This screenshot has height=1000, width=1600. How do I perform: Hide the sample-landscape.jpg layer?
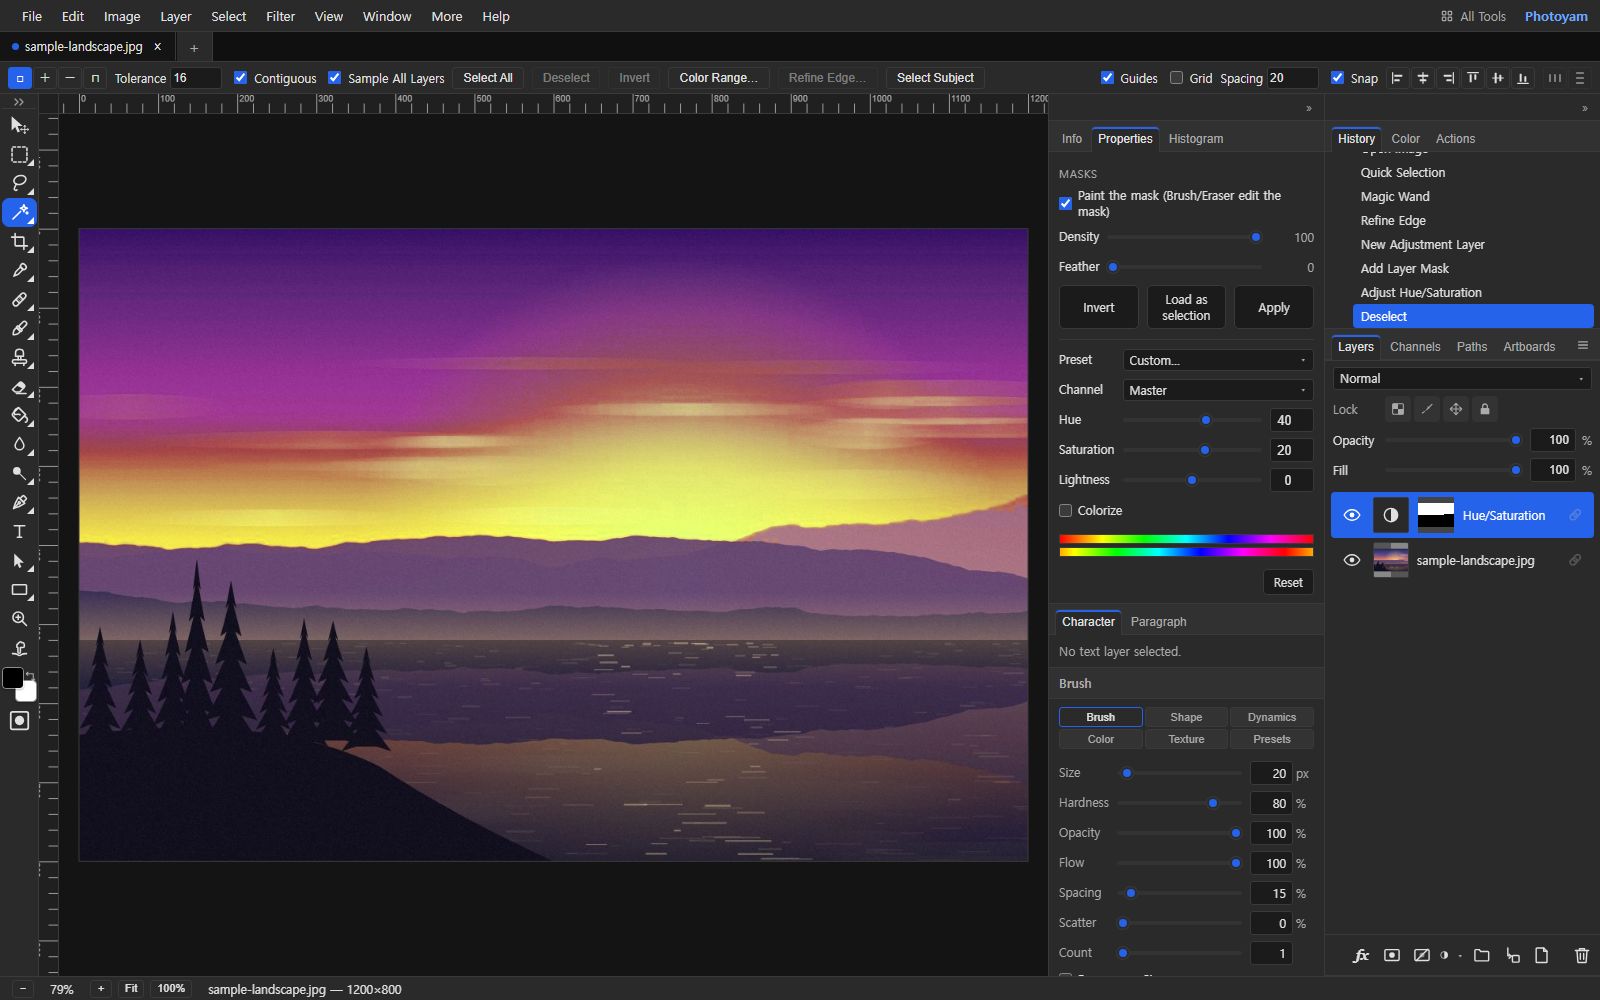click(1352, 560)
